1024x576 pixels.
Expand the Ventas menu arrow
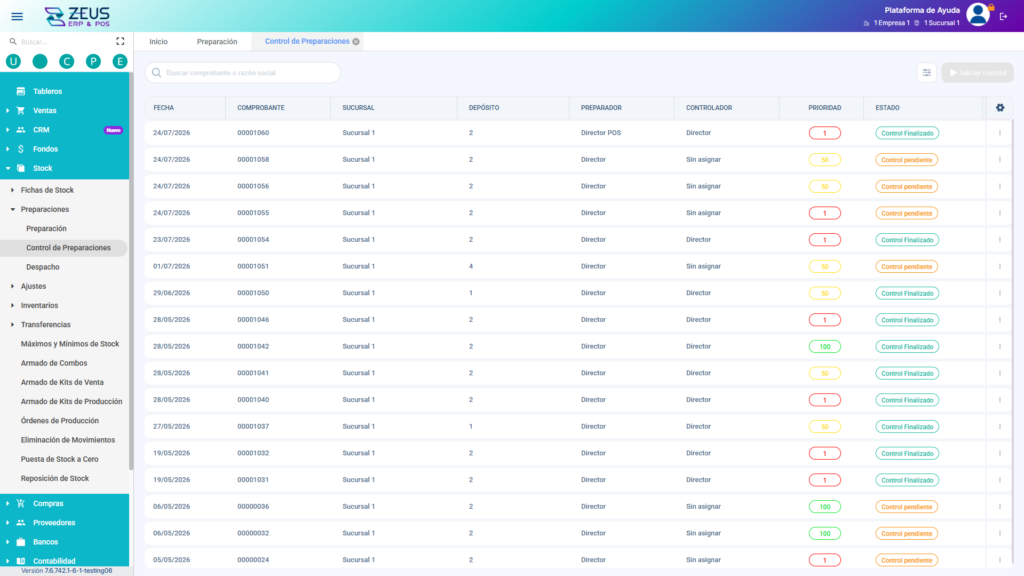coord(8,111)
